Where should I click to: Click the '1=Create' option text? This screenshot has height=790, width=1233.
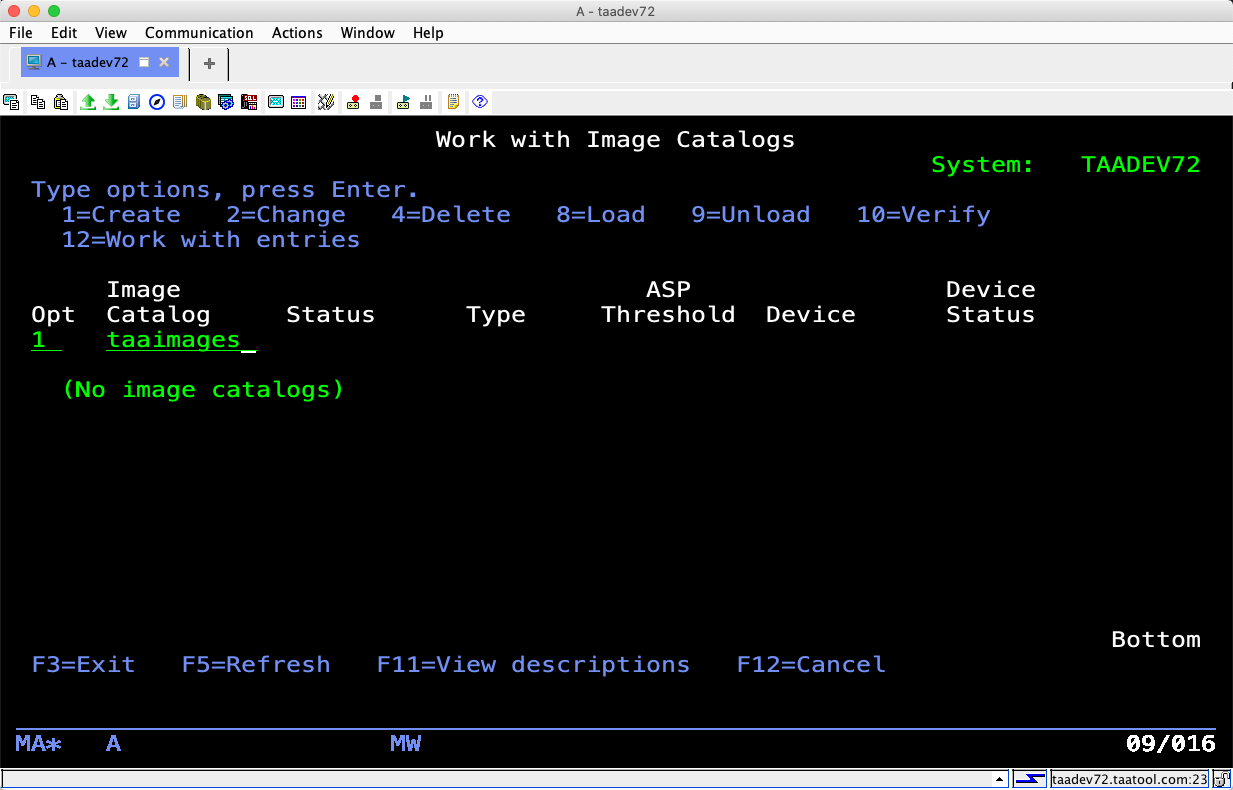121,215
